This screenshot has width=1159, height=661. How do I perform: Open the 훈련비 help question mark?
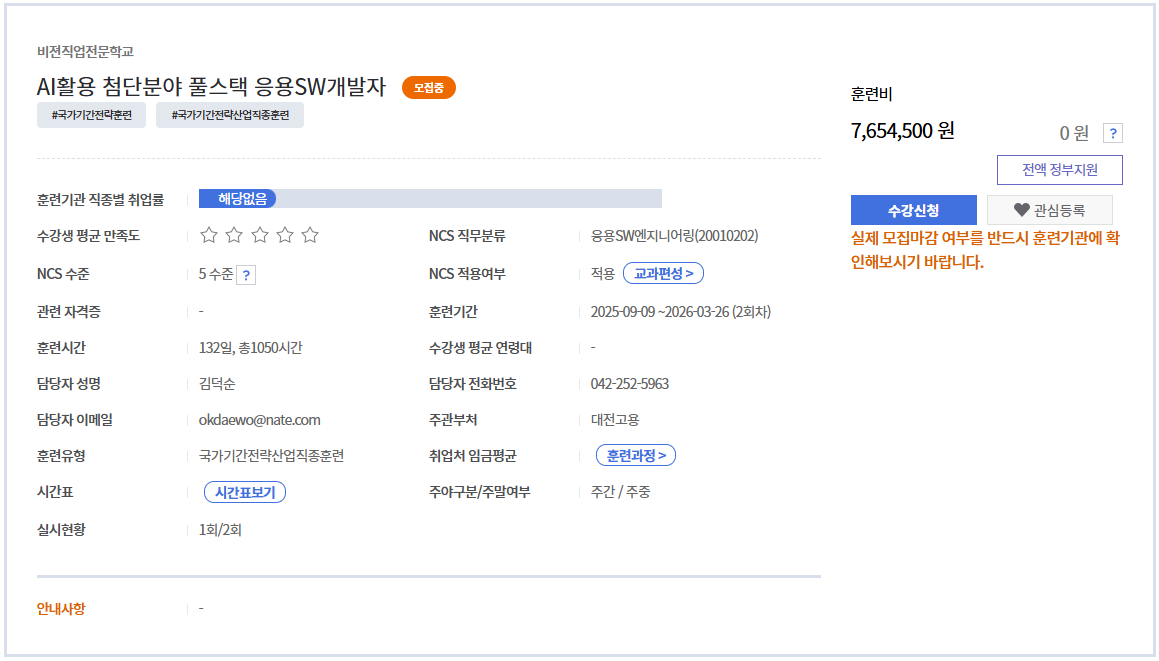coord(1113,133)
